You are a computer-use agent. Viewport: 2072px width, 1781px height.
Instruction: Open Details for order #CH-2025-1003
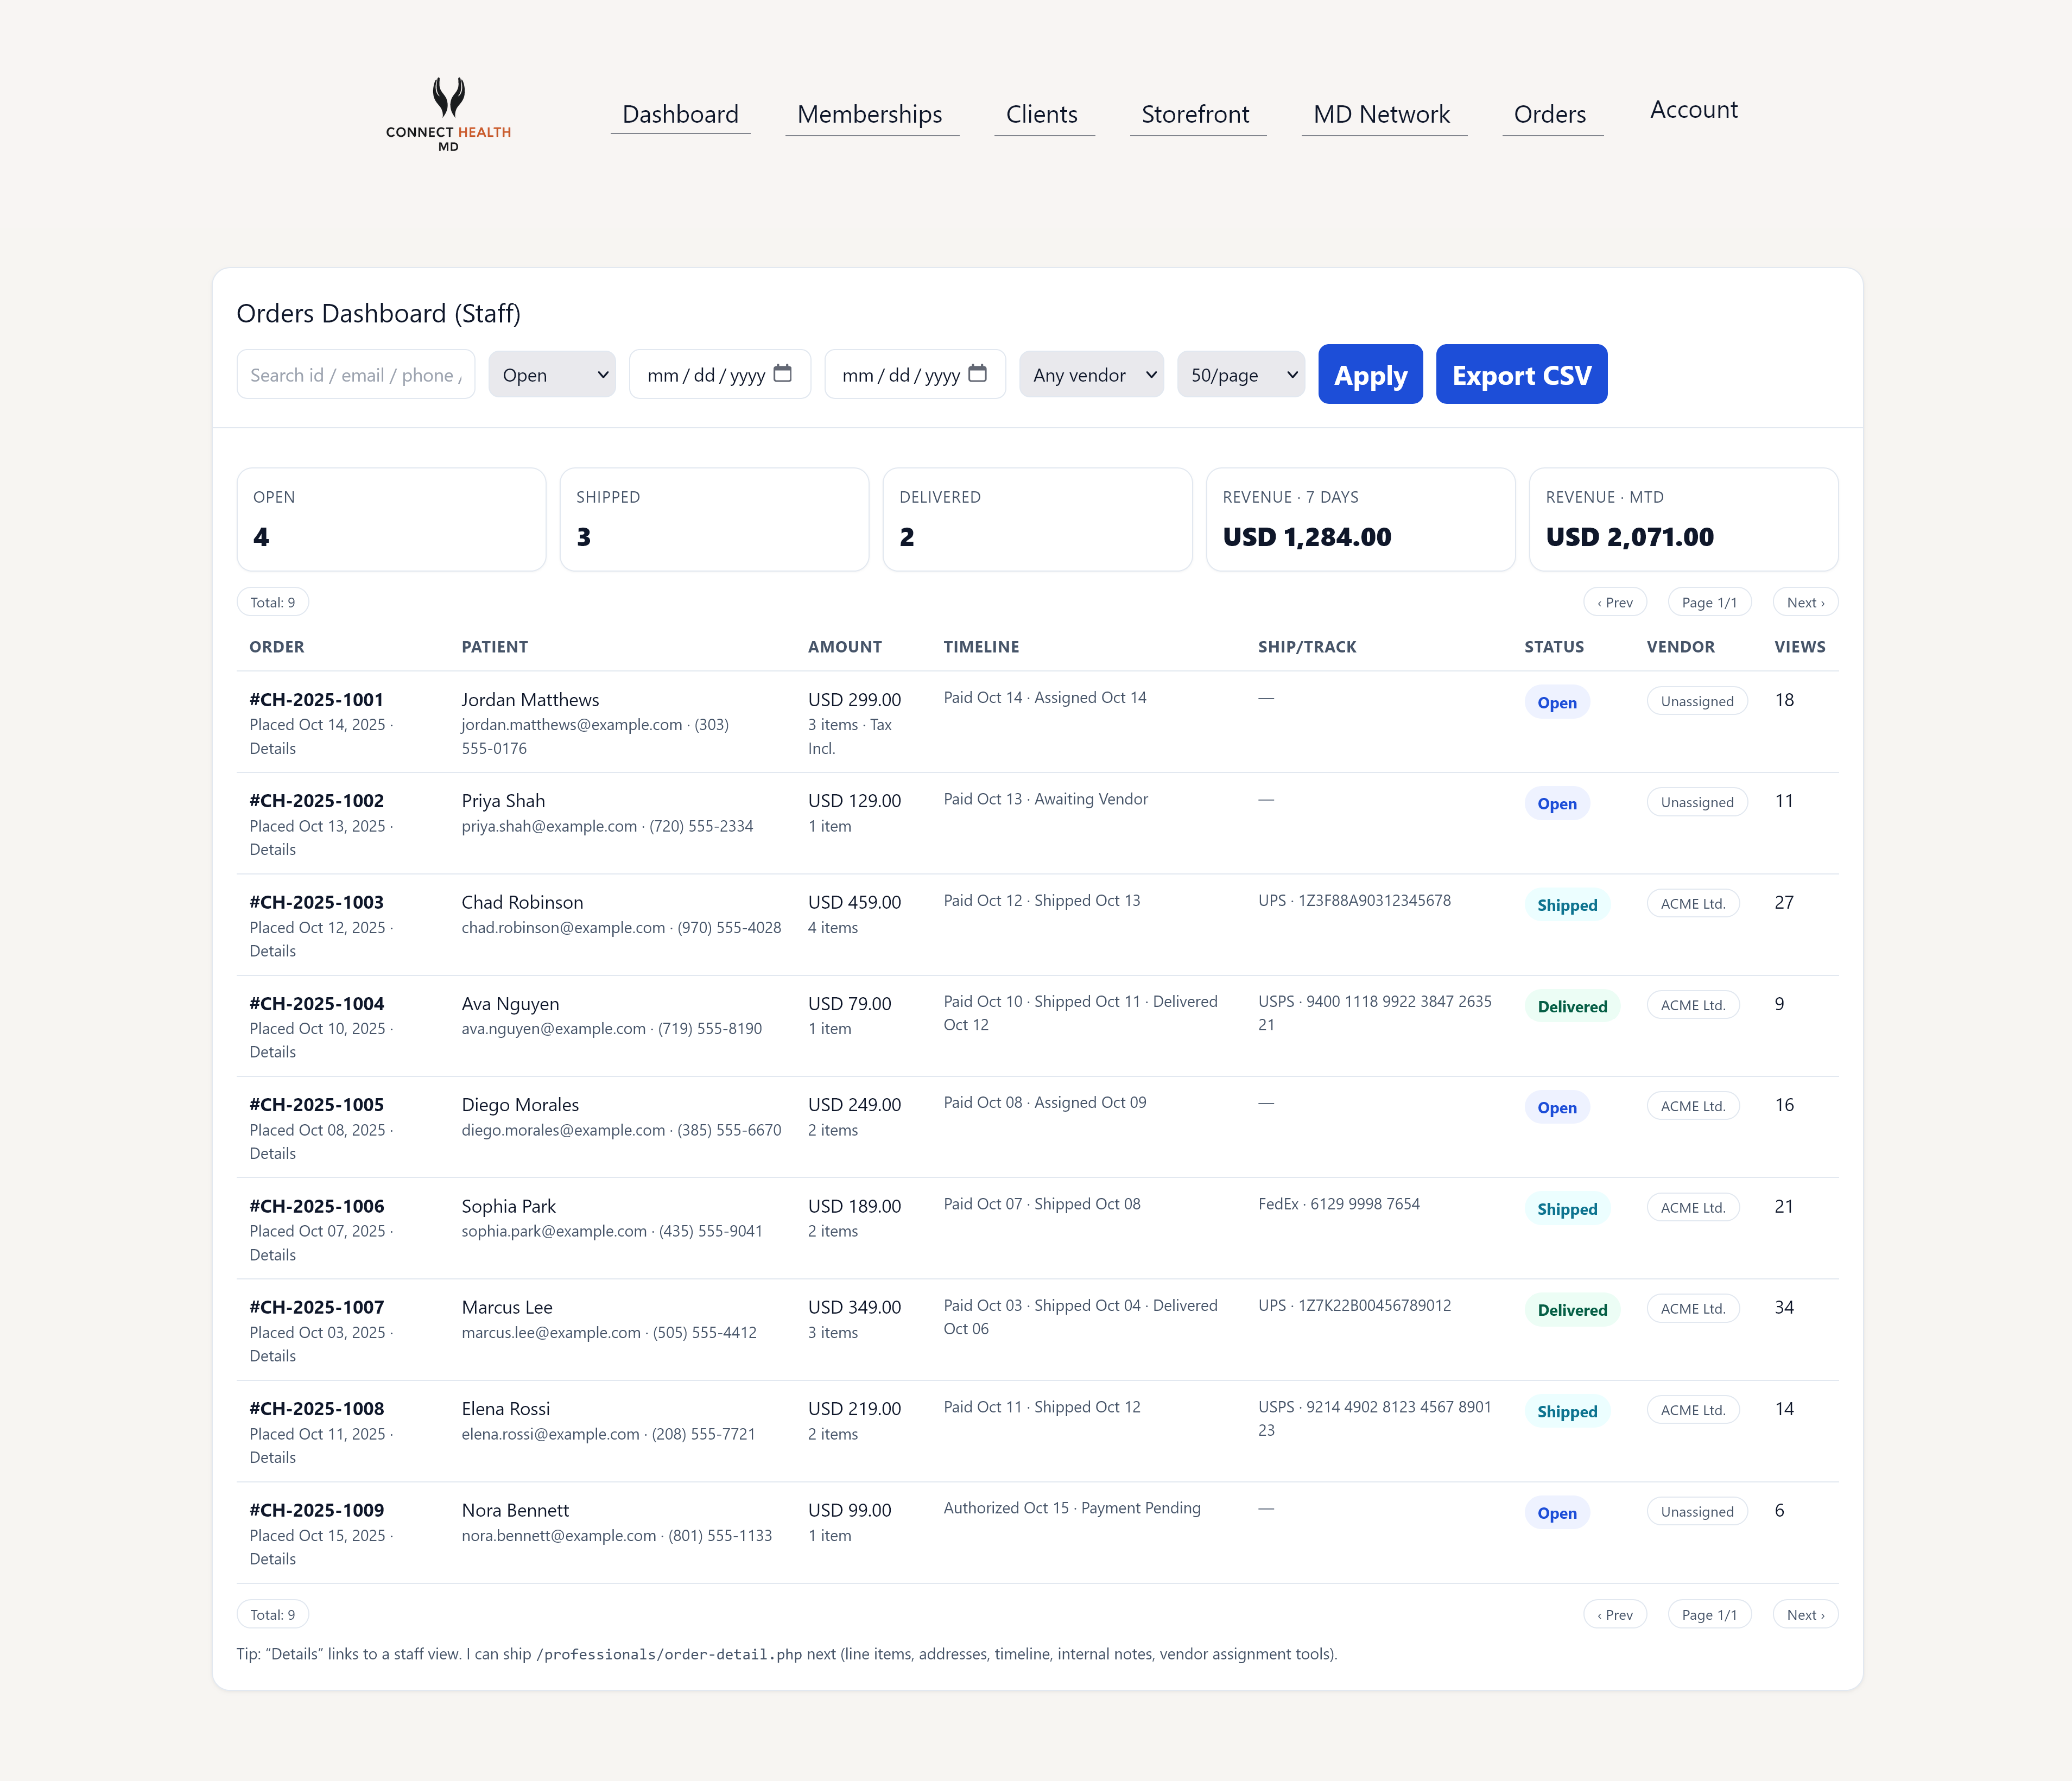272,951
